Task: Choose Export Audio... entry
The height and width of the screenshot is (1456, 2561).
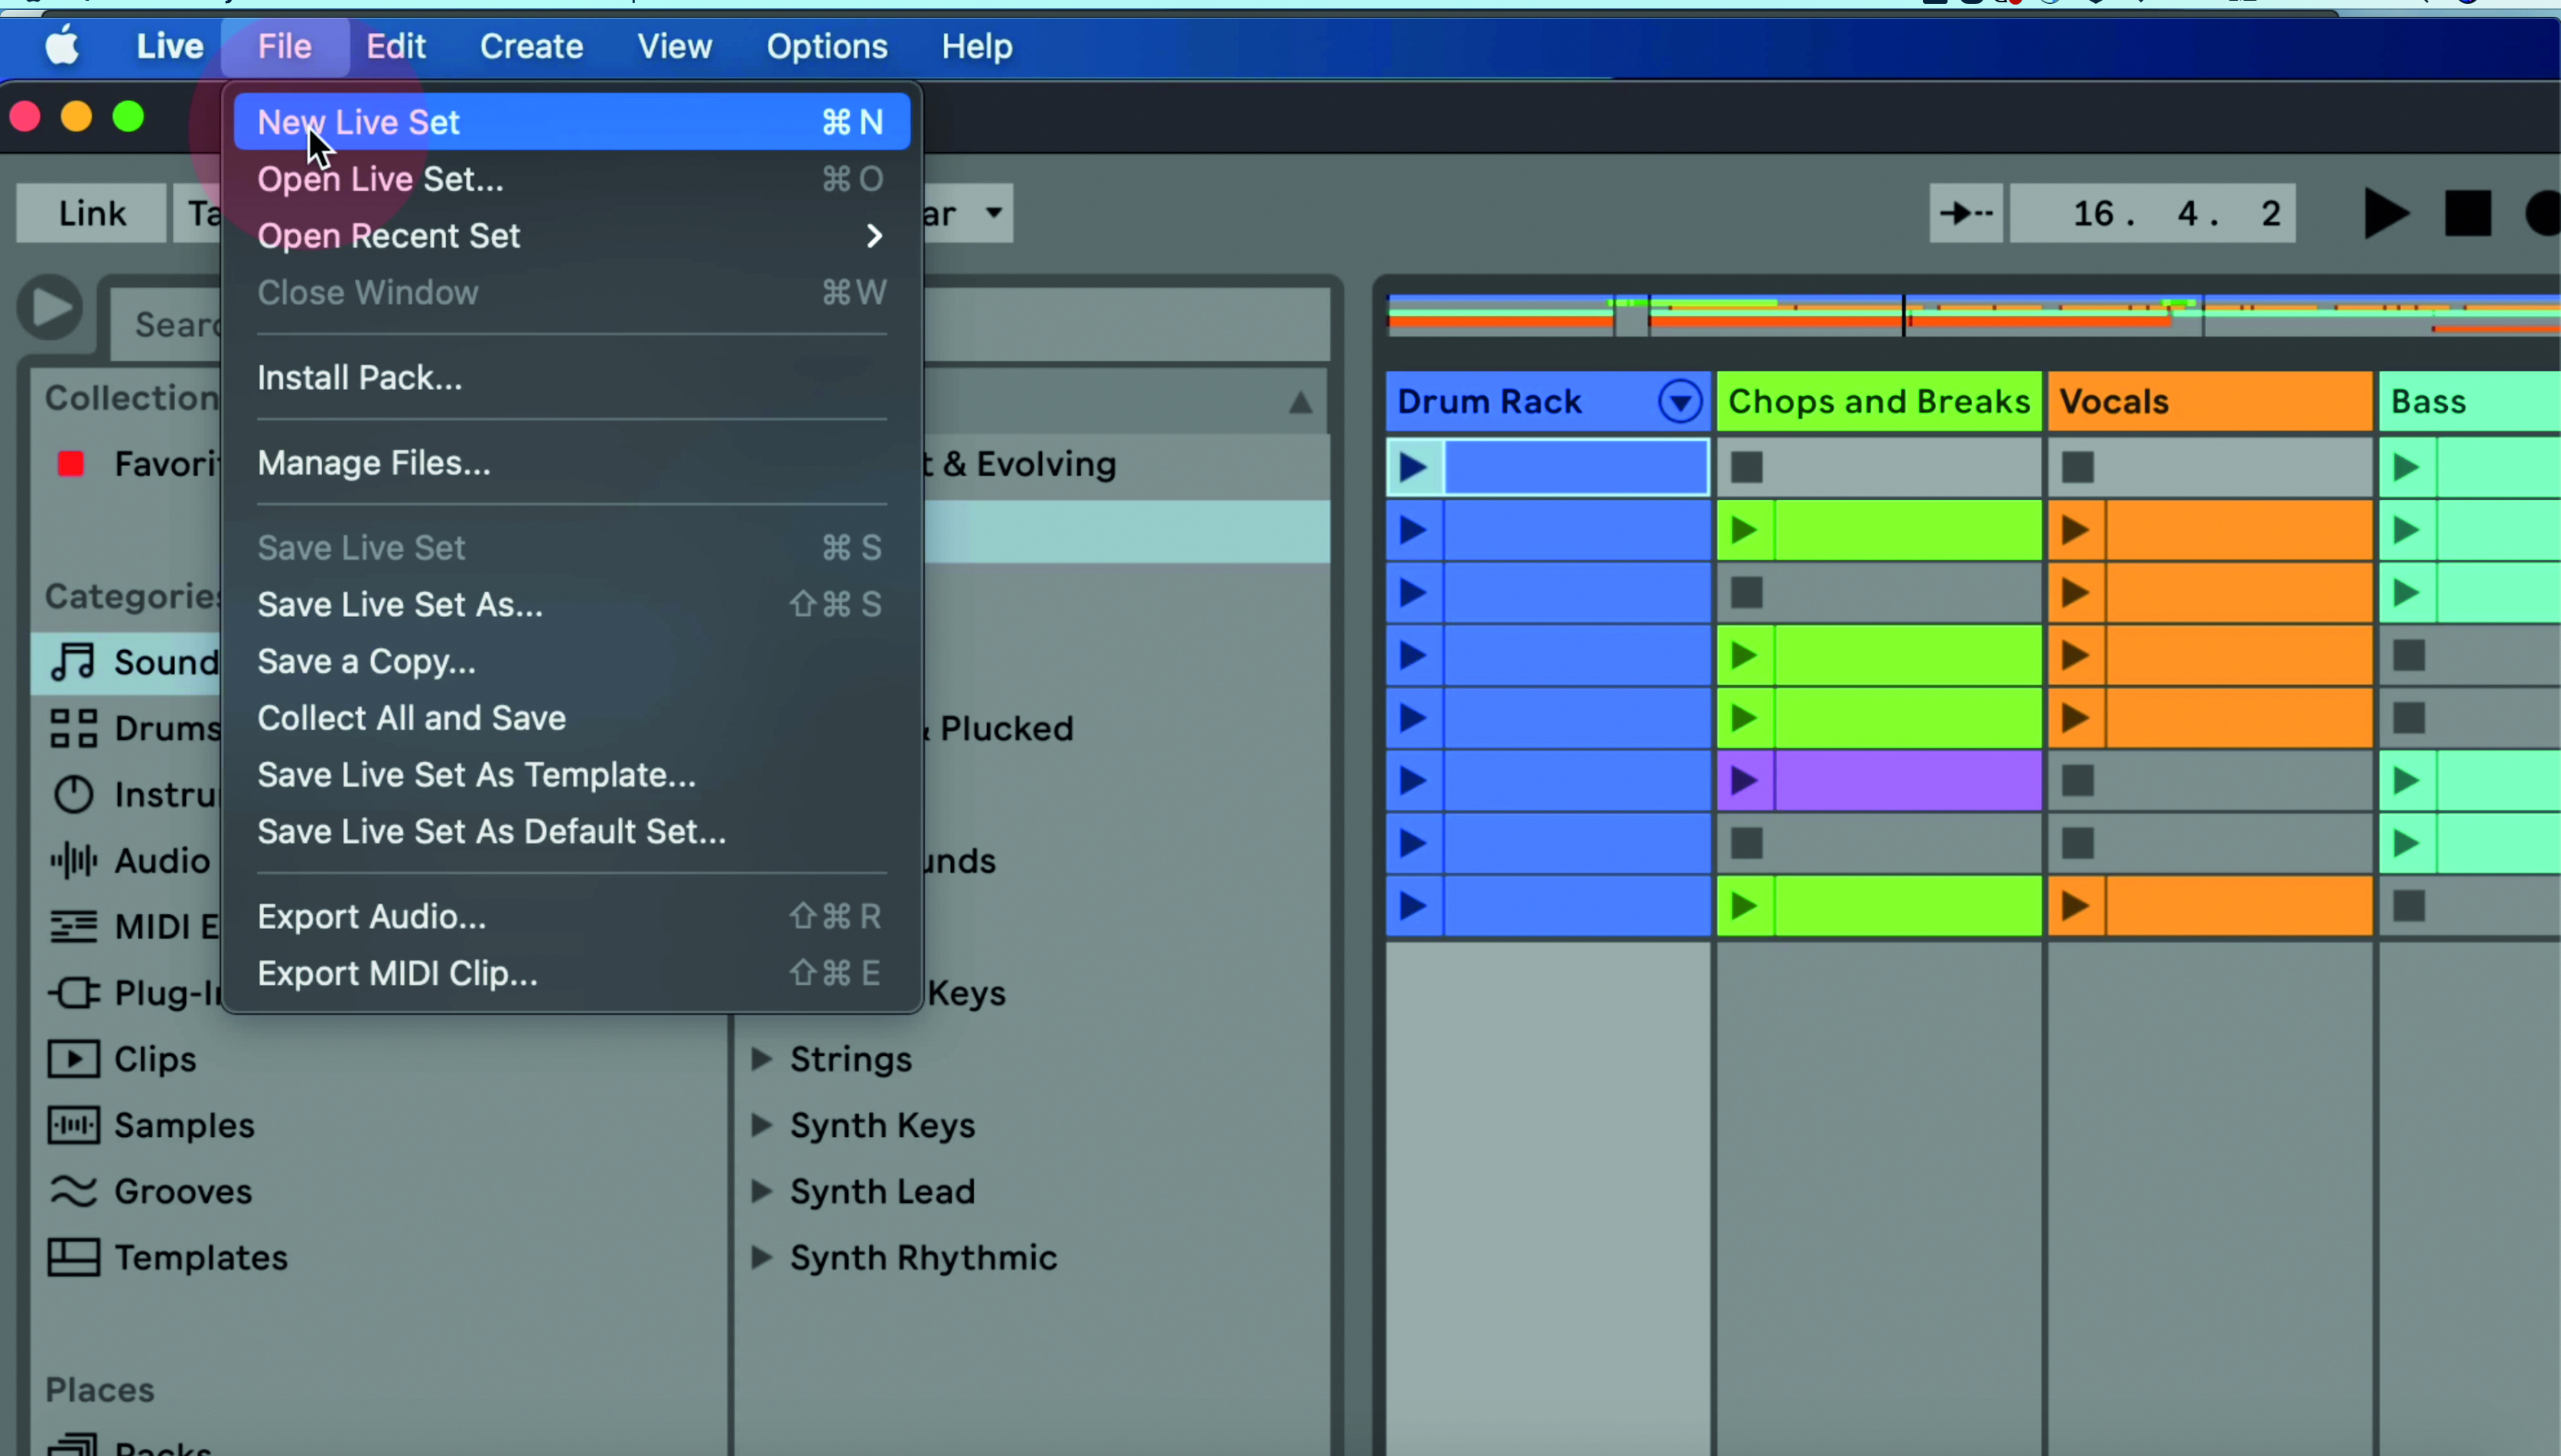Action: (572, 917)
